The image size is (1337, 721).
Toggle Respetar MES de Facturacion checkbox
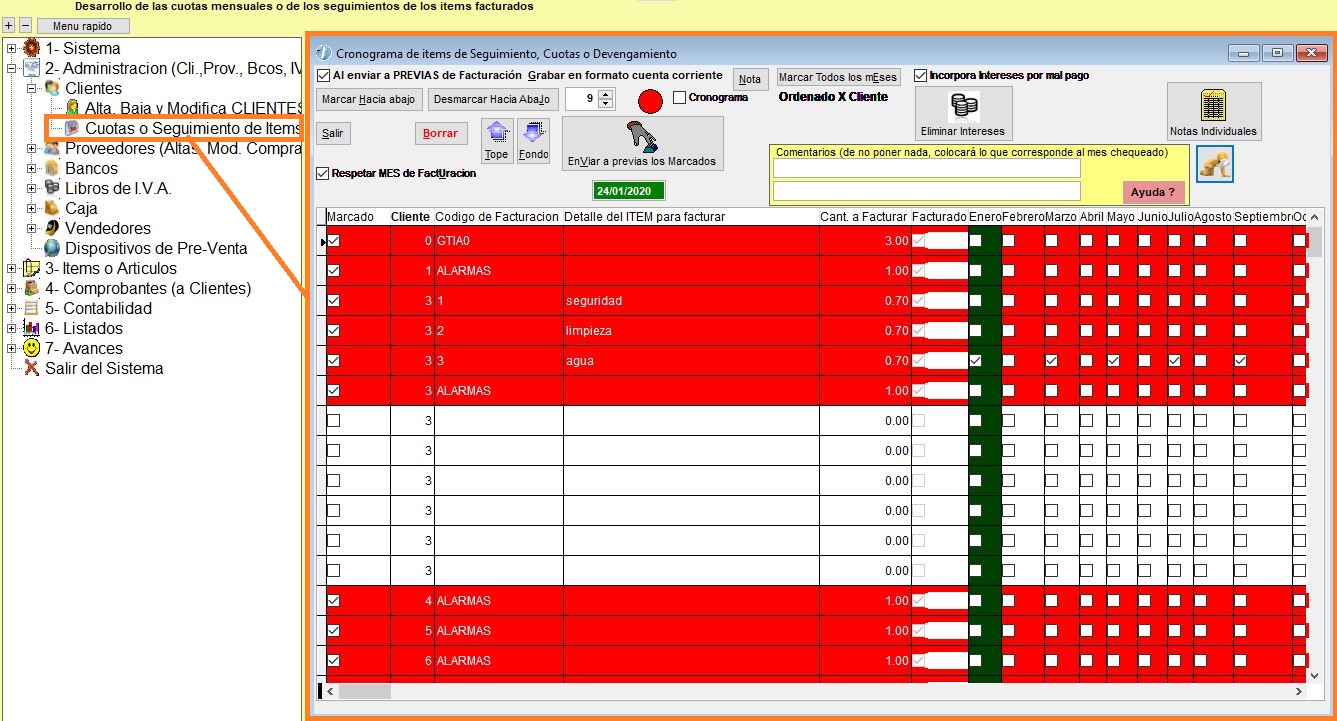323,173
